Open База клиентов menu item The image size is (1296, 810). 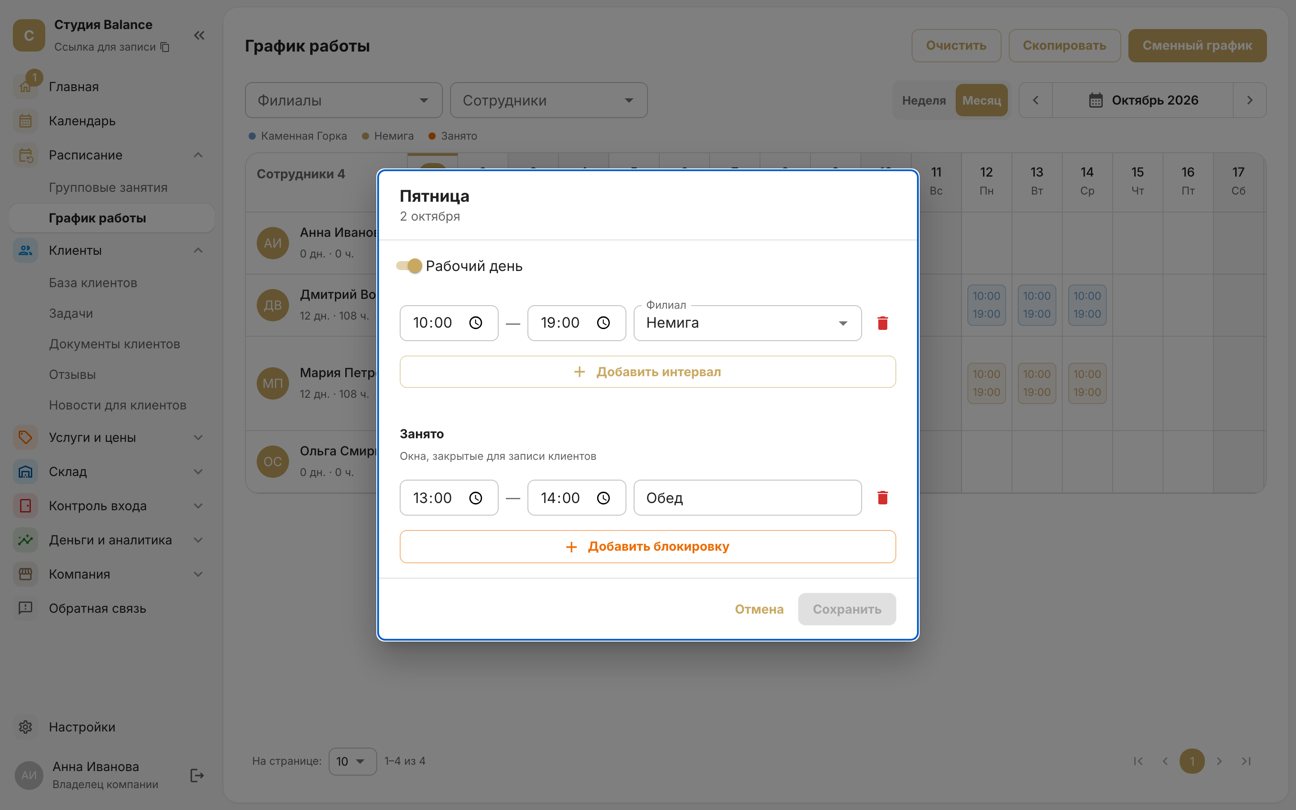(x=93, y=283)
